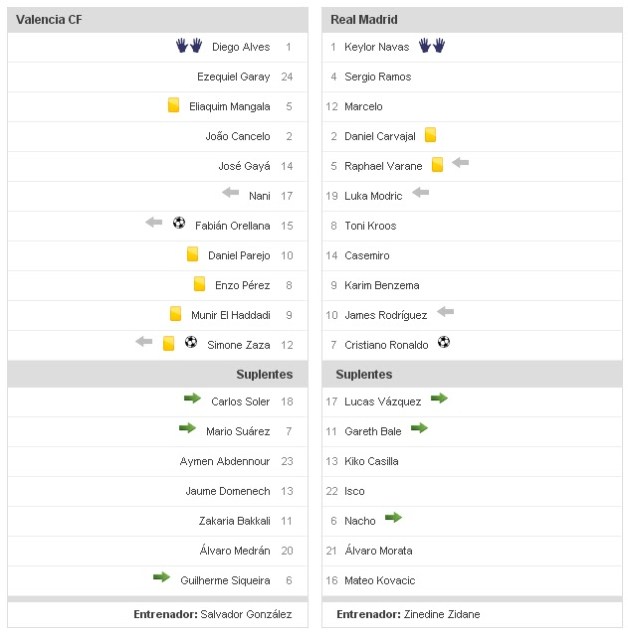Click Guilherme Siqueira's green substitution arrow
This screenshot has width=628, height=639.
coord(161,578)
